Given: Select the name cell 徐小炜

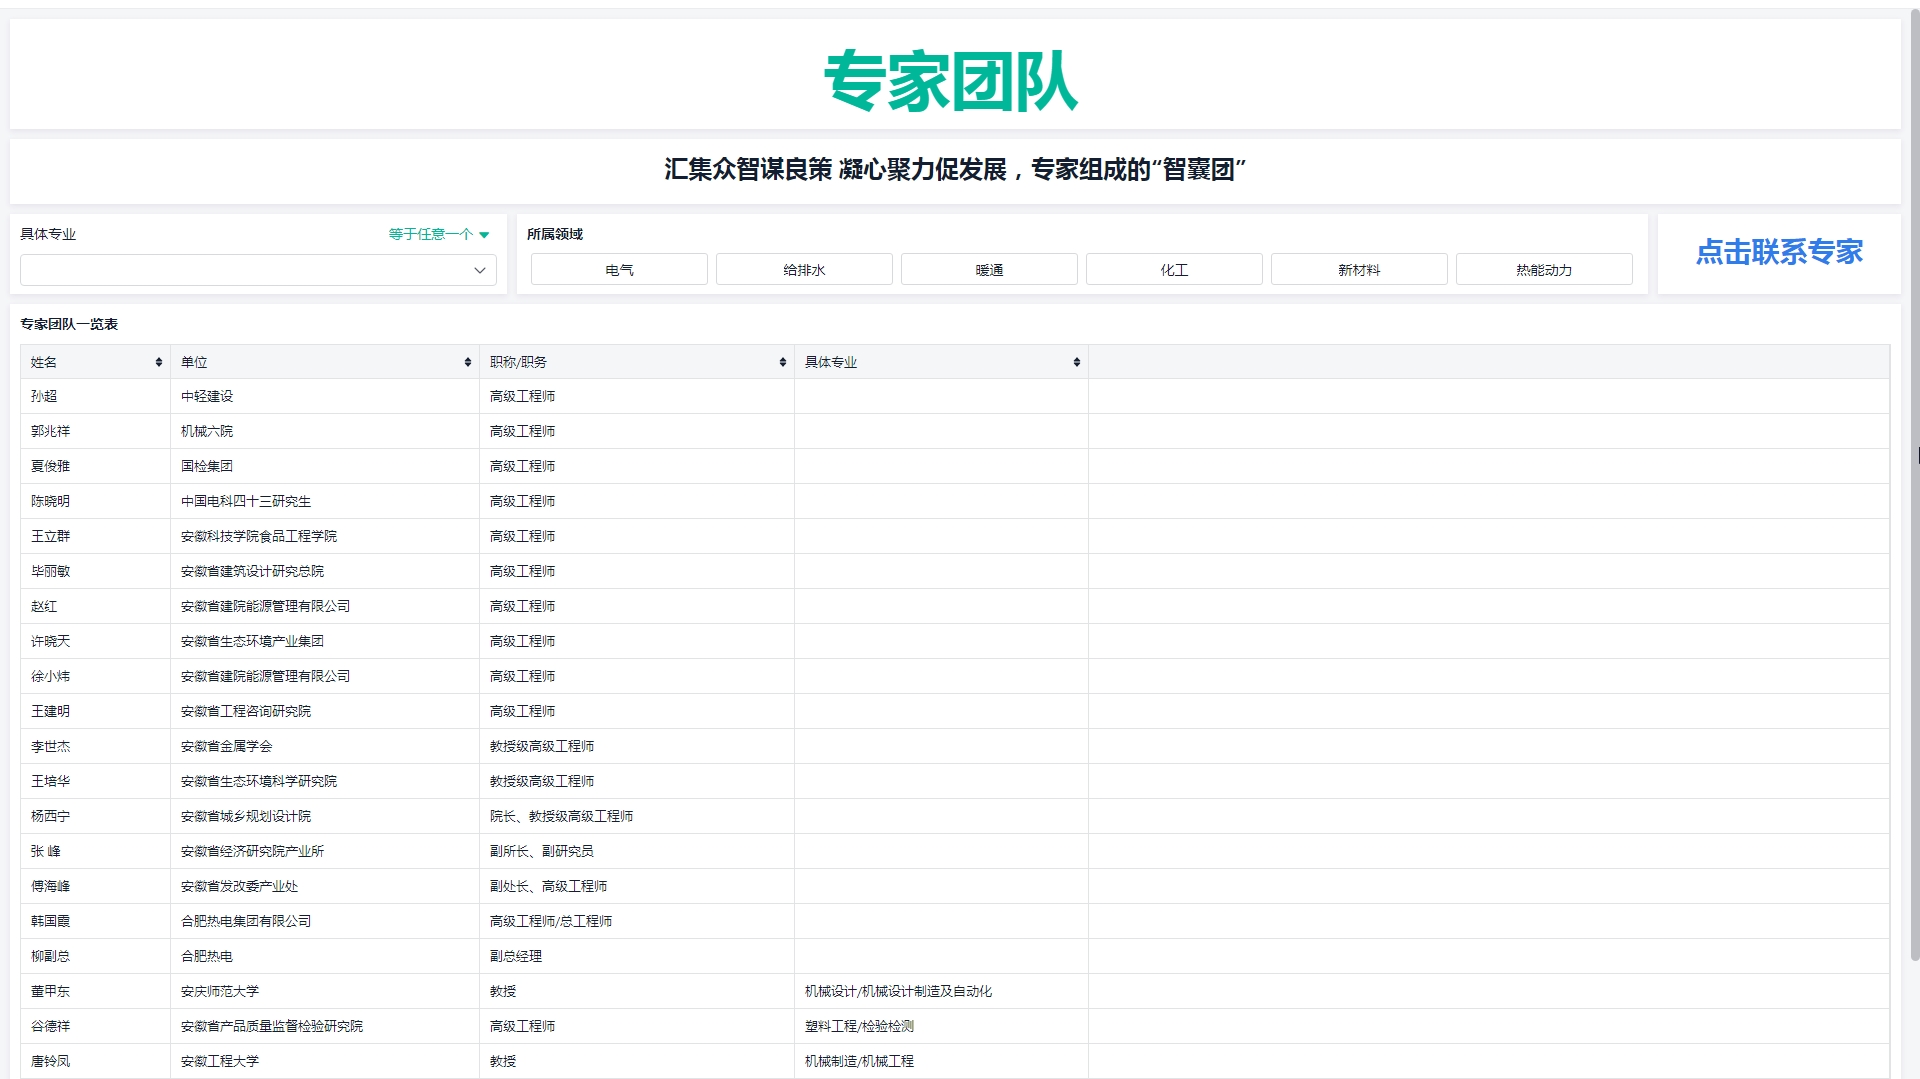Looking at the screenshot, I should (x=95, y=676).
